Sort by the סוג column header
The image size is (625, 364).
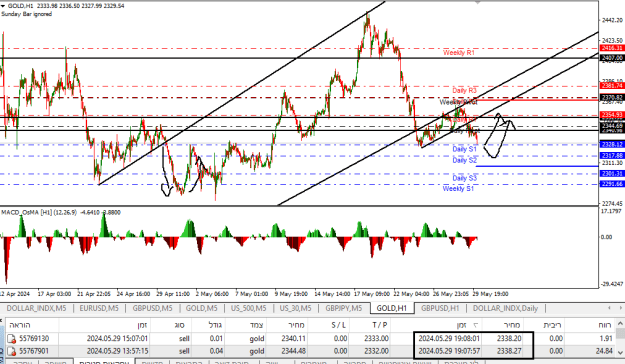point(179,325)
